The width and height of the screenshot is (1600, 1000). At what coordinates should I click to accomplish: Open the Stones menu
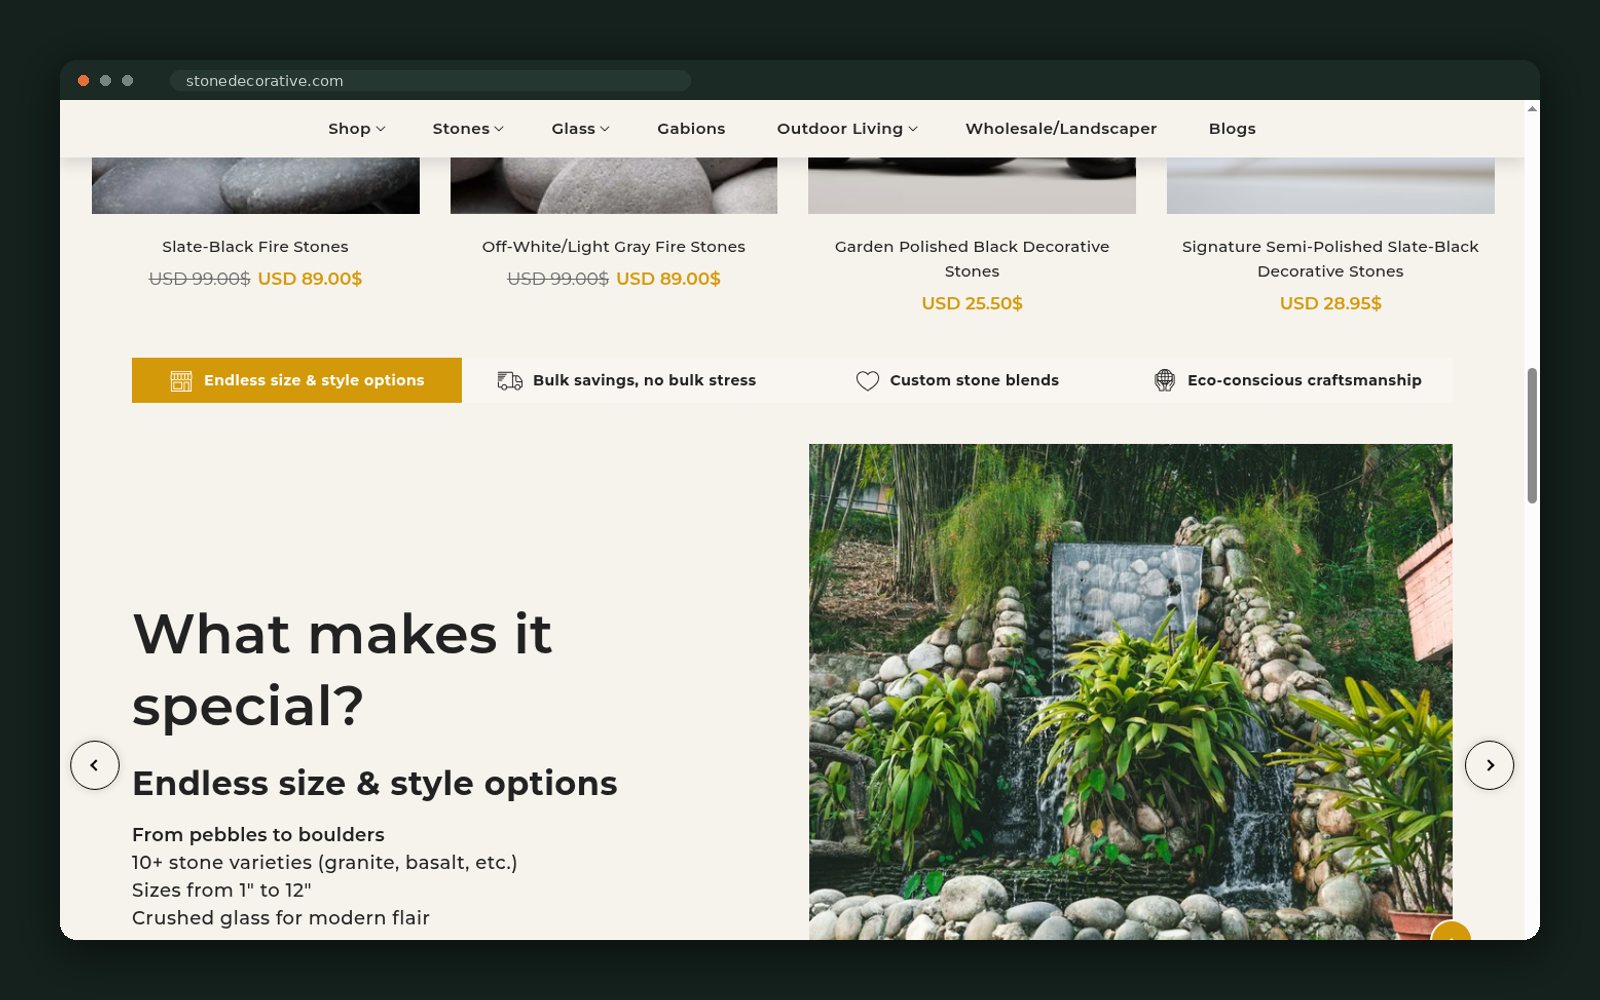468,129
